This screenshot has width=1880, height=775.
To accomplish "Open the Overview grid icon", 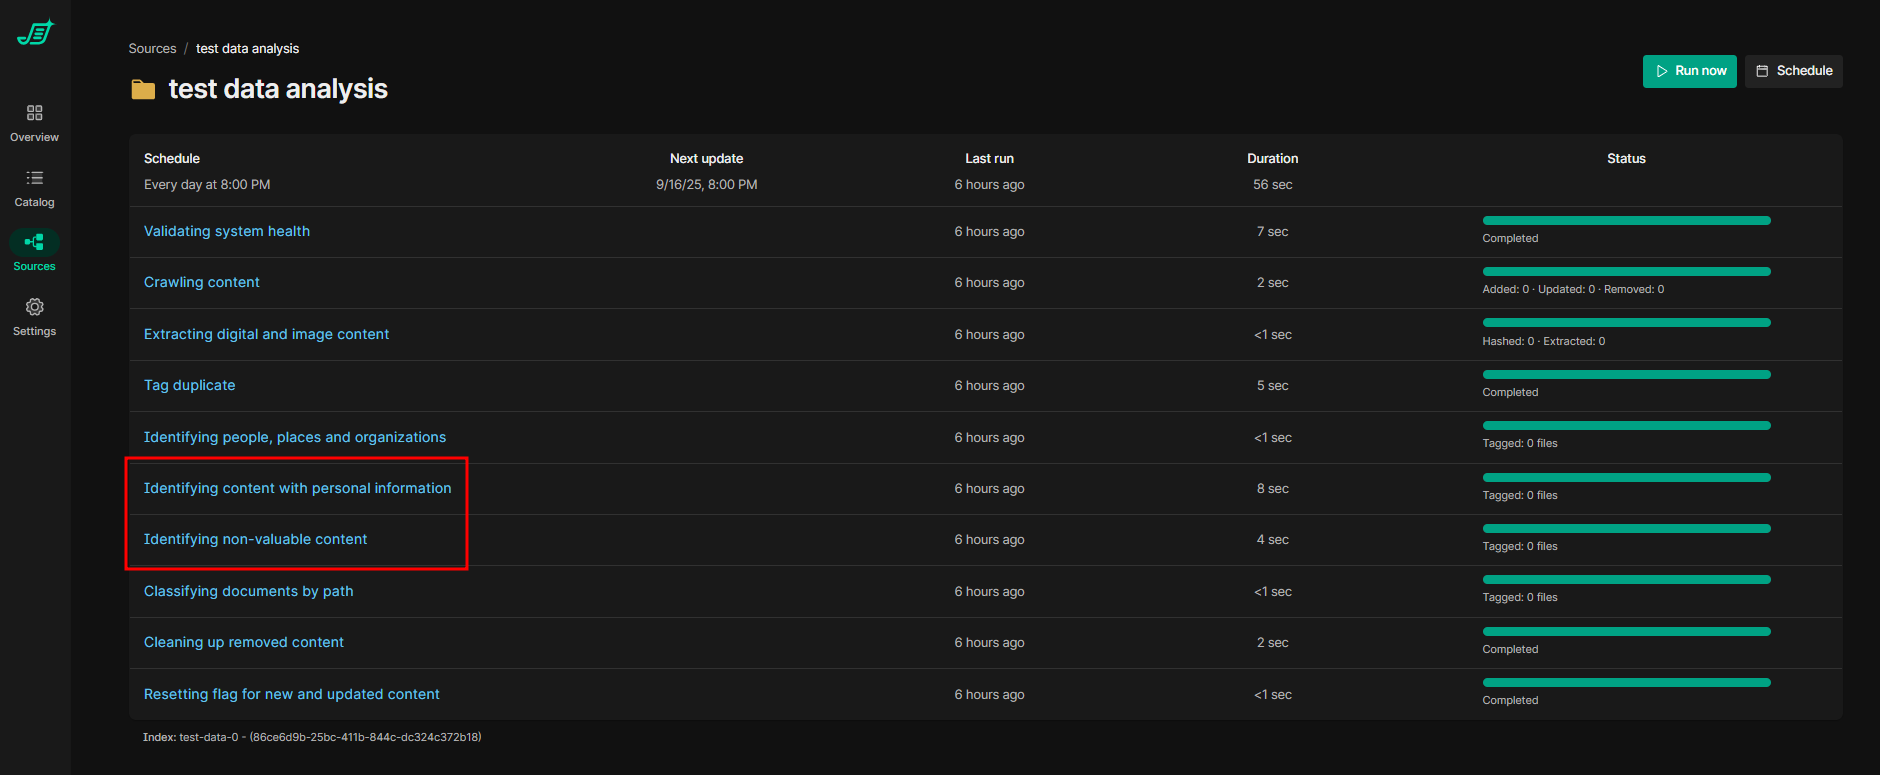I will (35, 113).
